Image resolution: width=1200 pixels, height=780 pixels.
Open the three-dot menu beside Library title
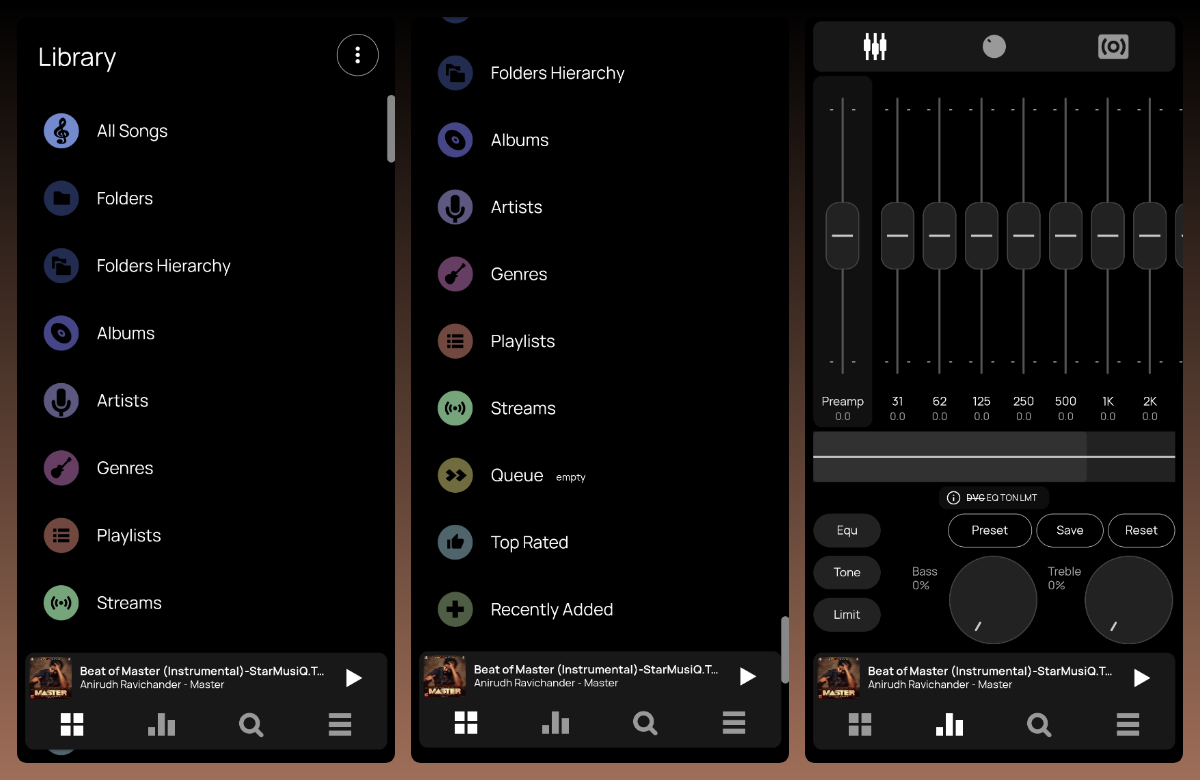coord(357,55)
